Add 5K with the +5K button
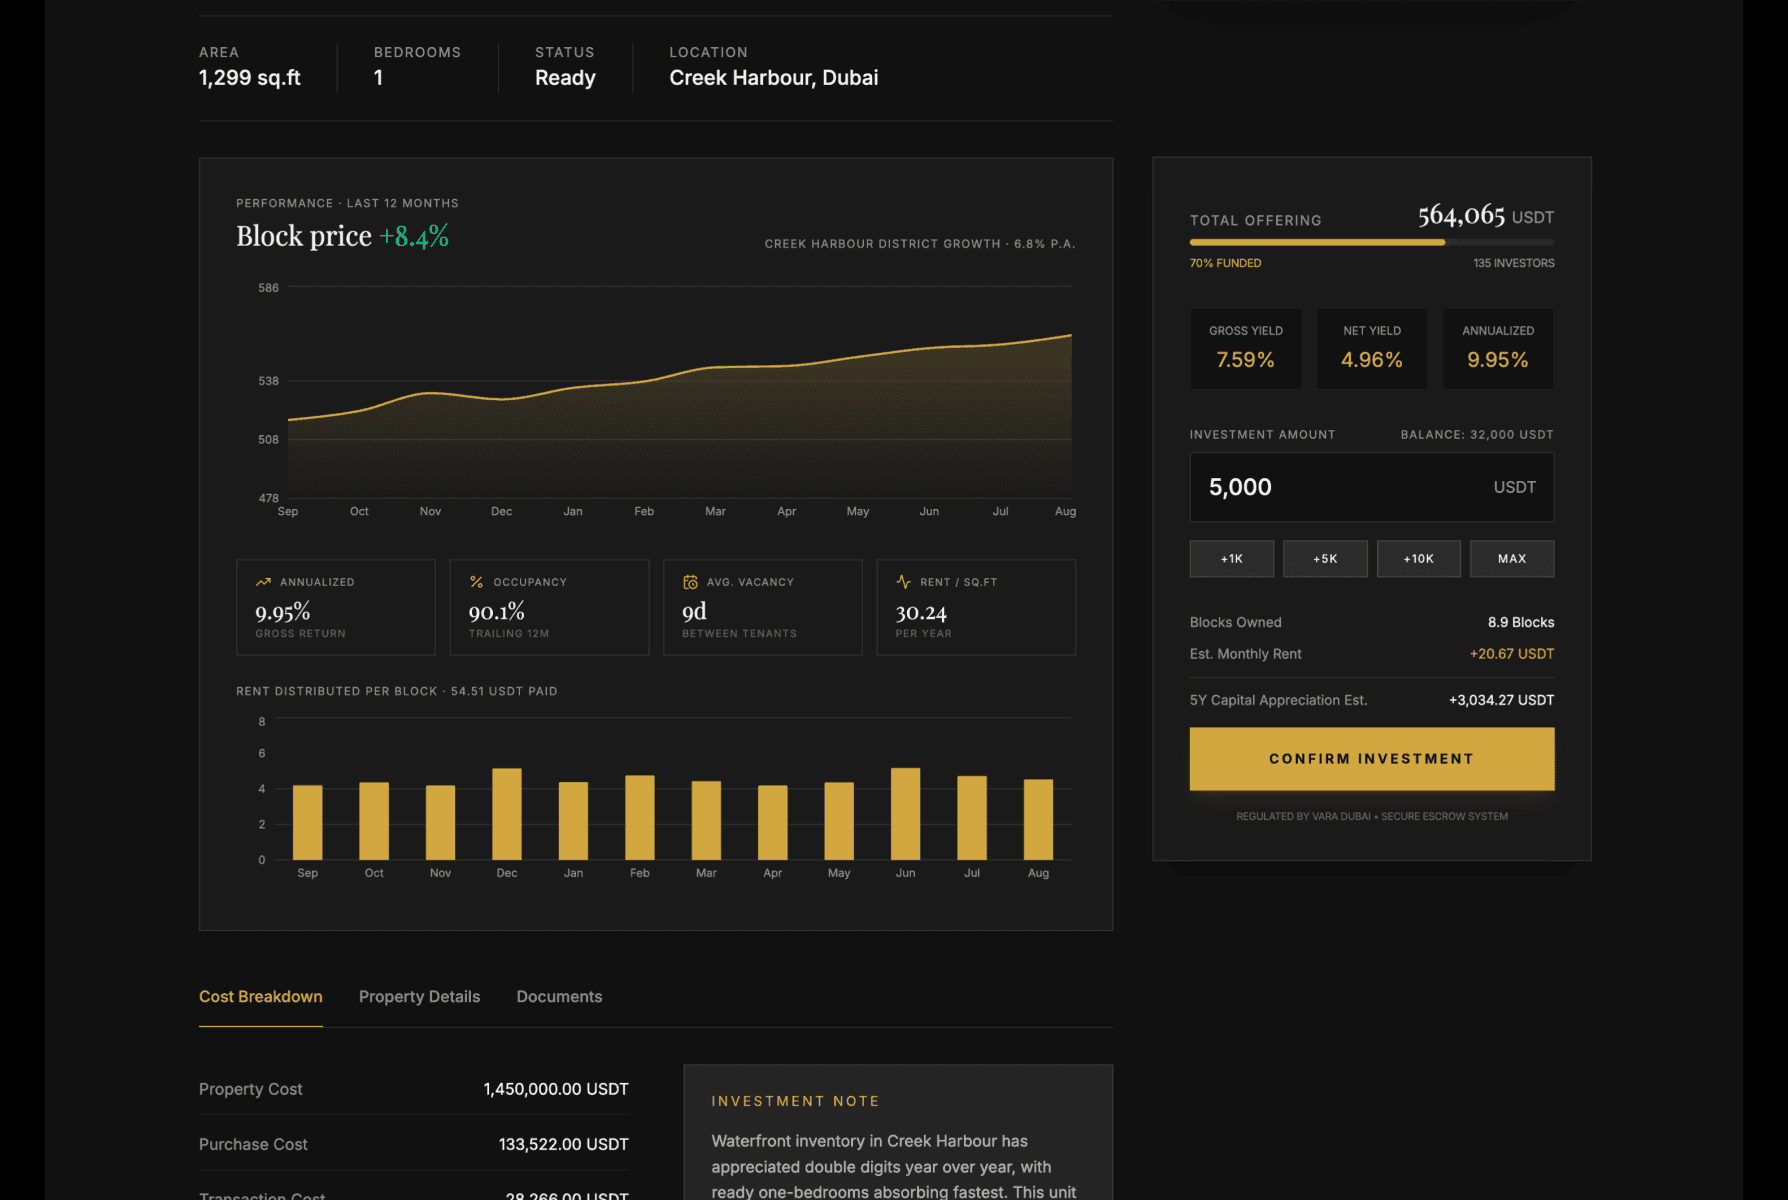The width and height of the screenshot is (1788, 1200). tap(1325, 559)
